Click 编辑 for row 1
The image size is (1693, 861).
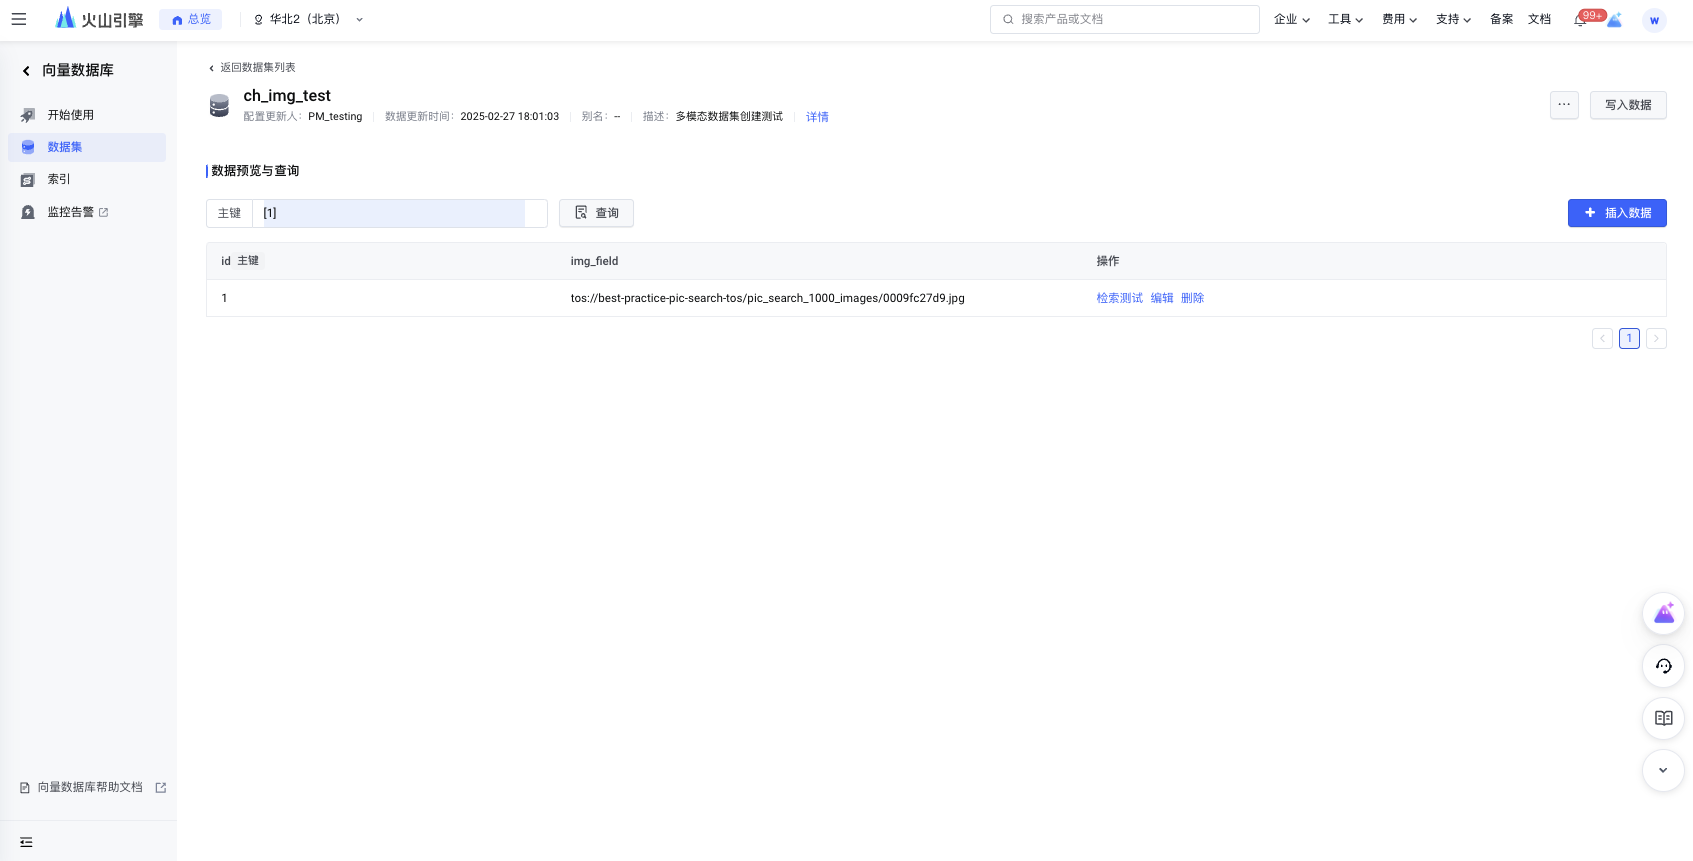point(1162,298)
